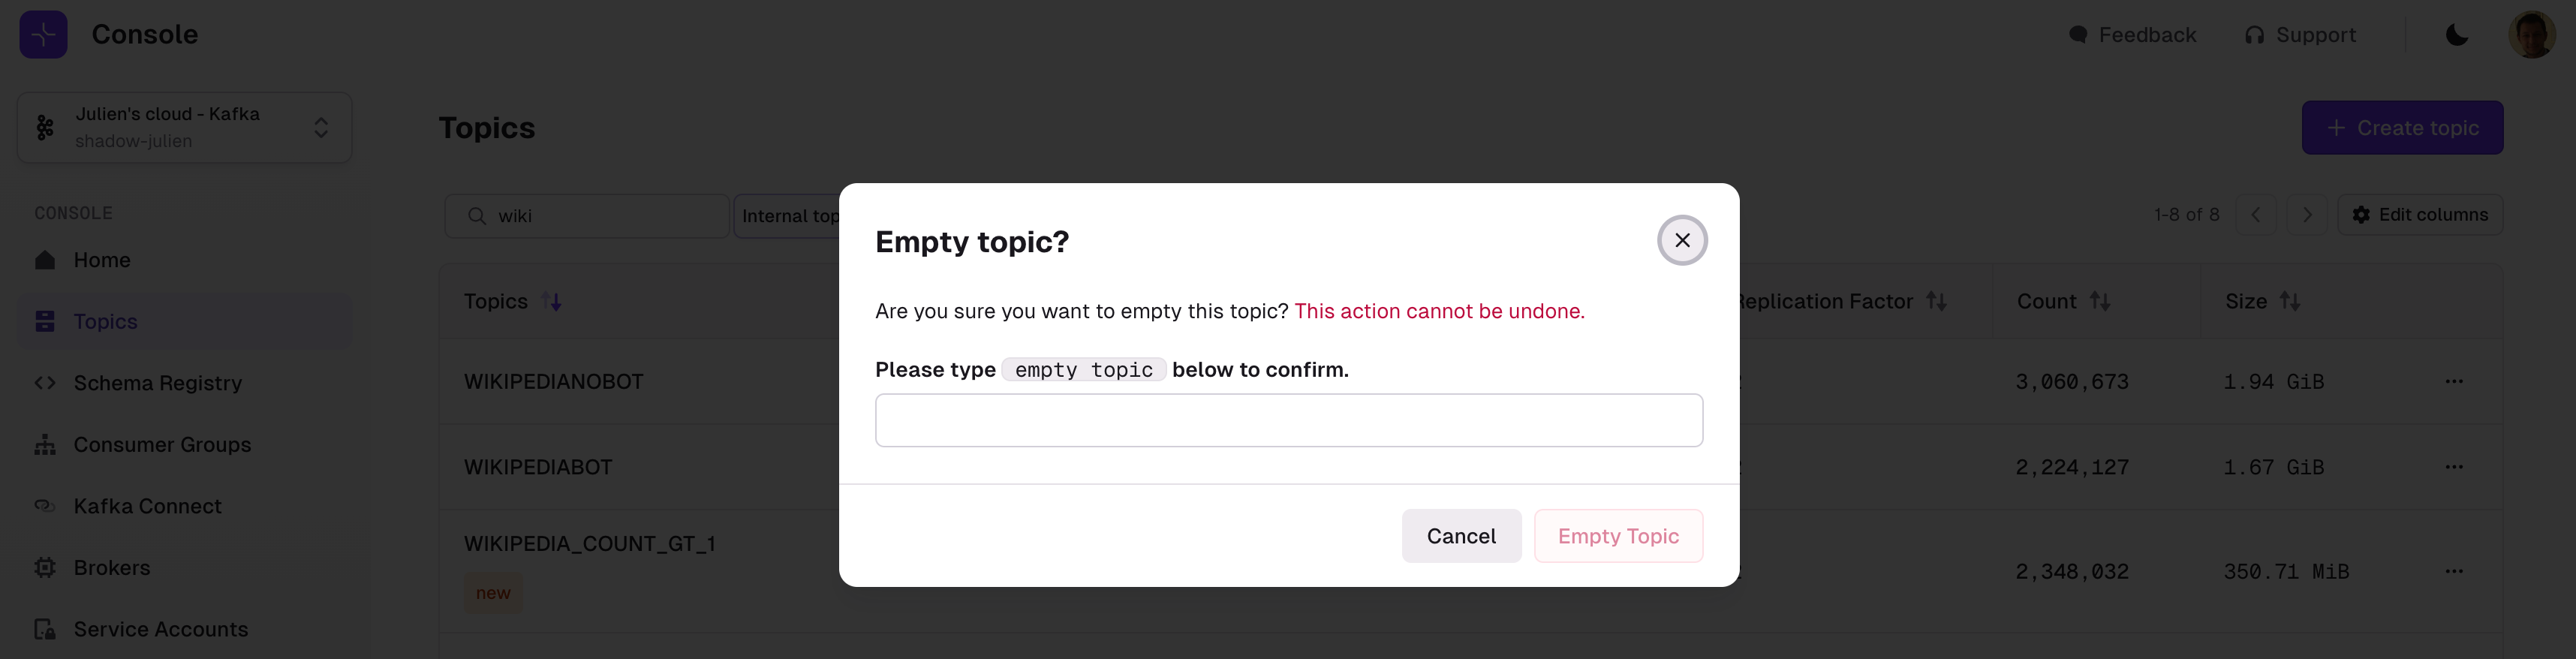Click the confirmation text input field
This screenshot has width=2576, height=659.
(x=1289, y=420)
